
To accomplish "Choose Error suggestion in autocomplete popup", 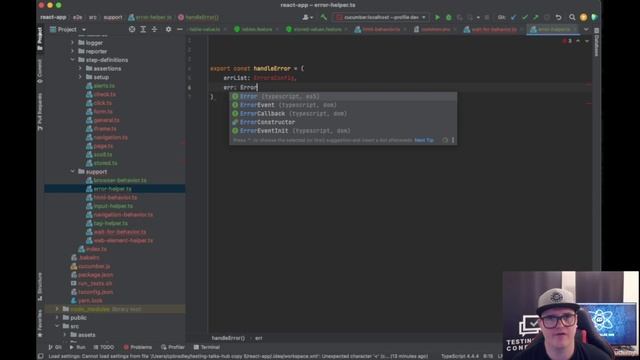I will pyautogui.click(x=343, y=96).
